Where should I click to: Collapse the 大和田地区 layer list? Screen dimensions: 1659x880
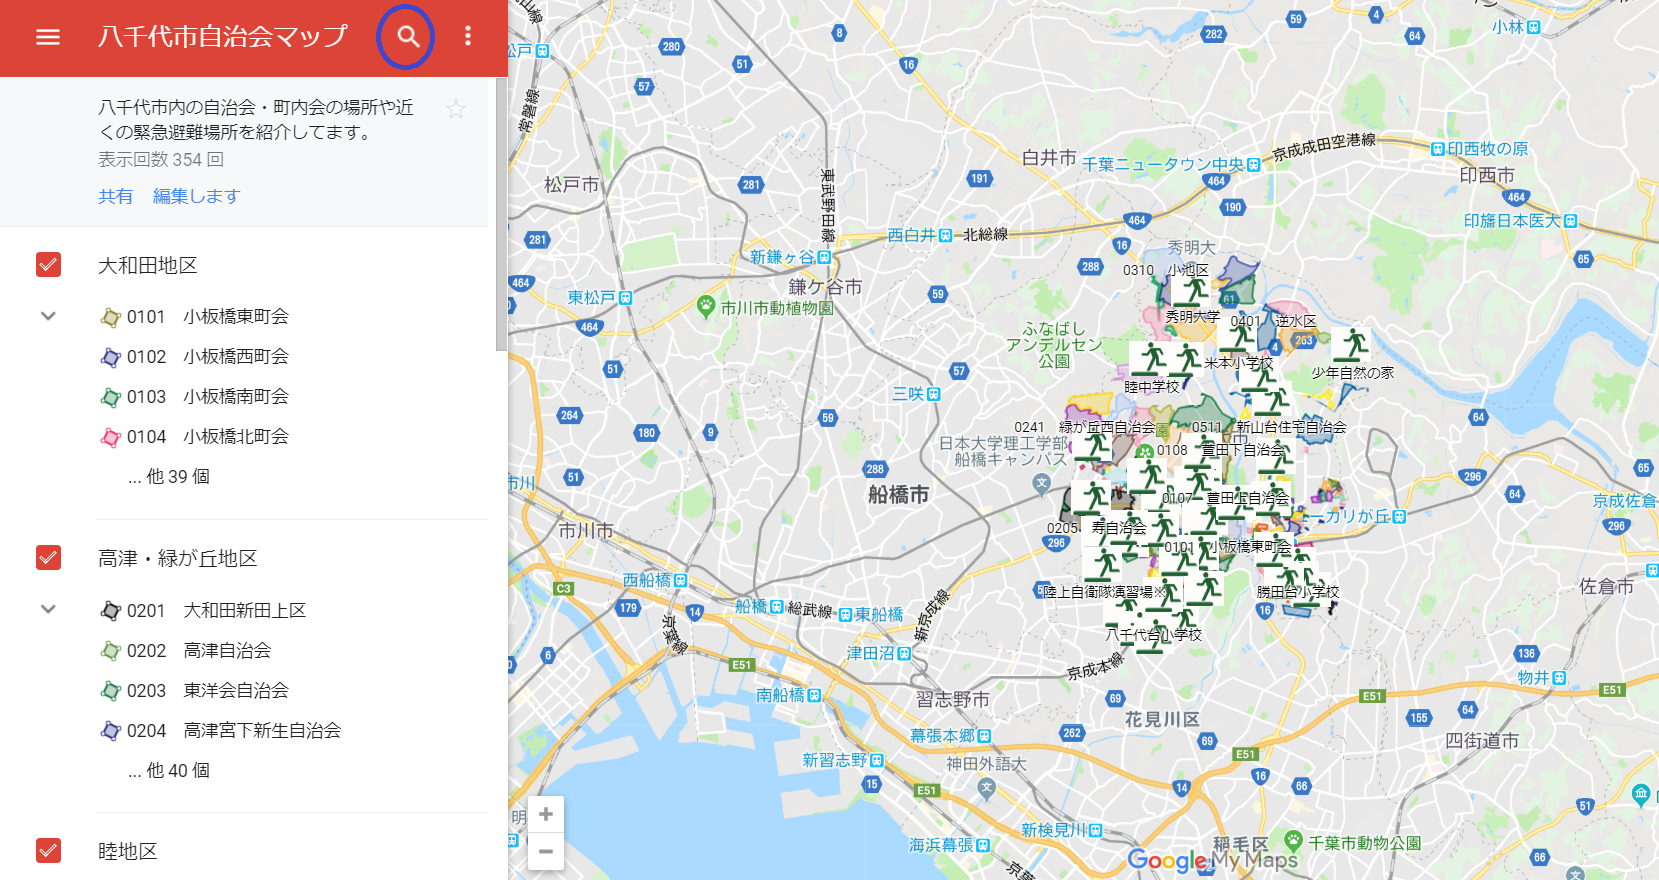pos(48,316)
